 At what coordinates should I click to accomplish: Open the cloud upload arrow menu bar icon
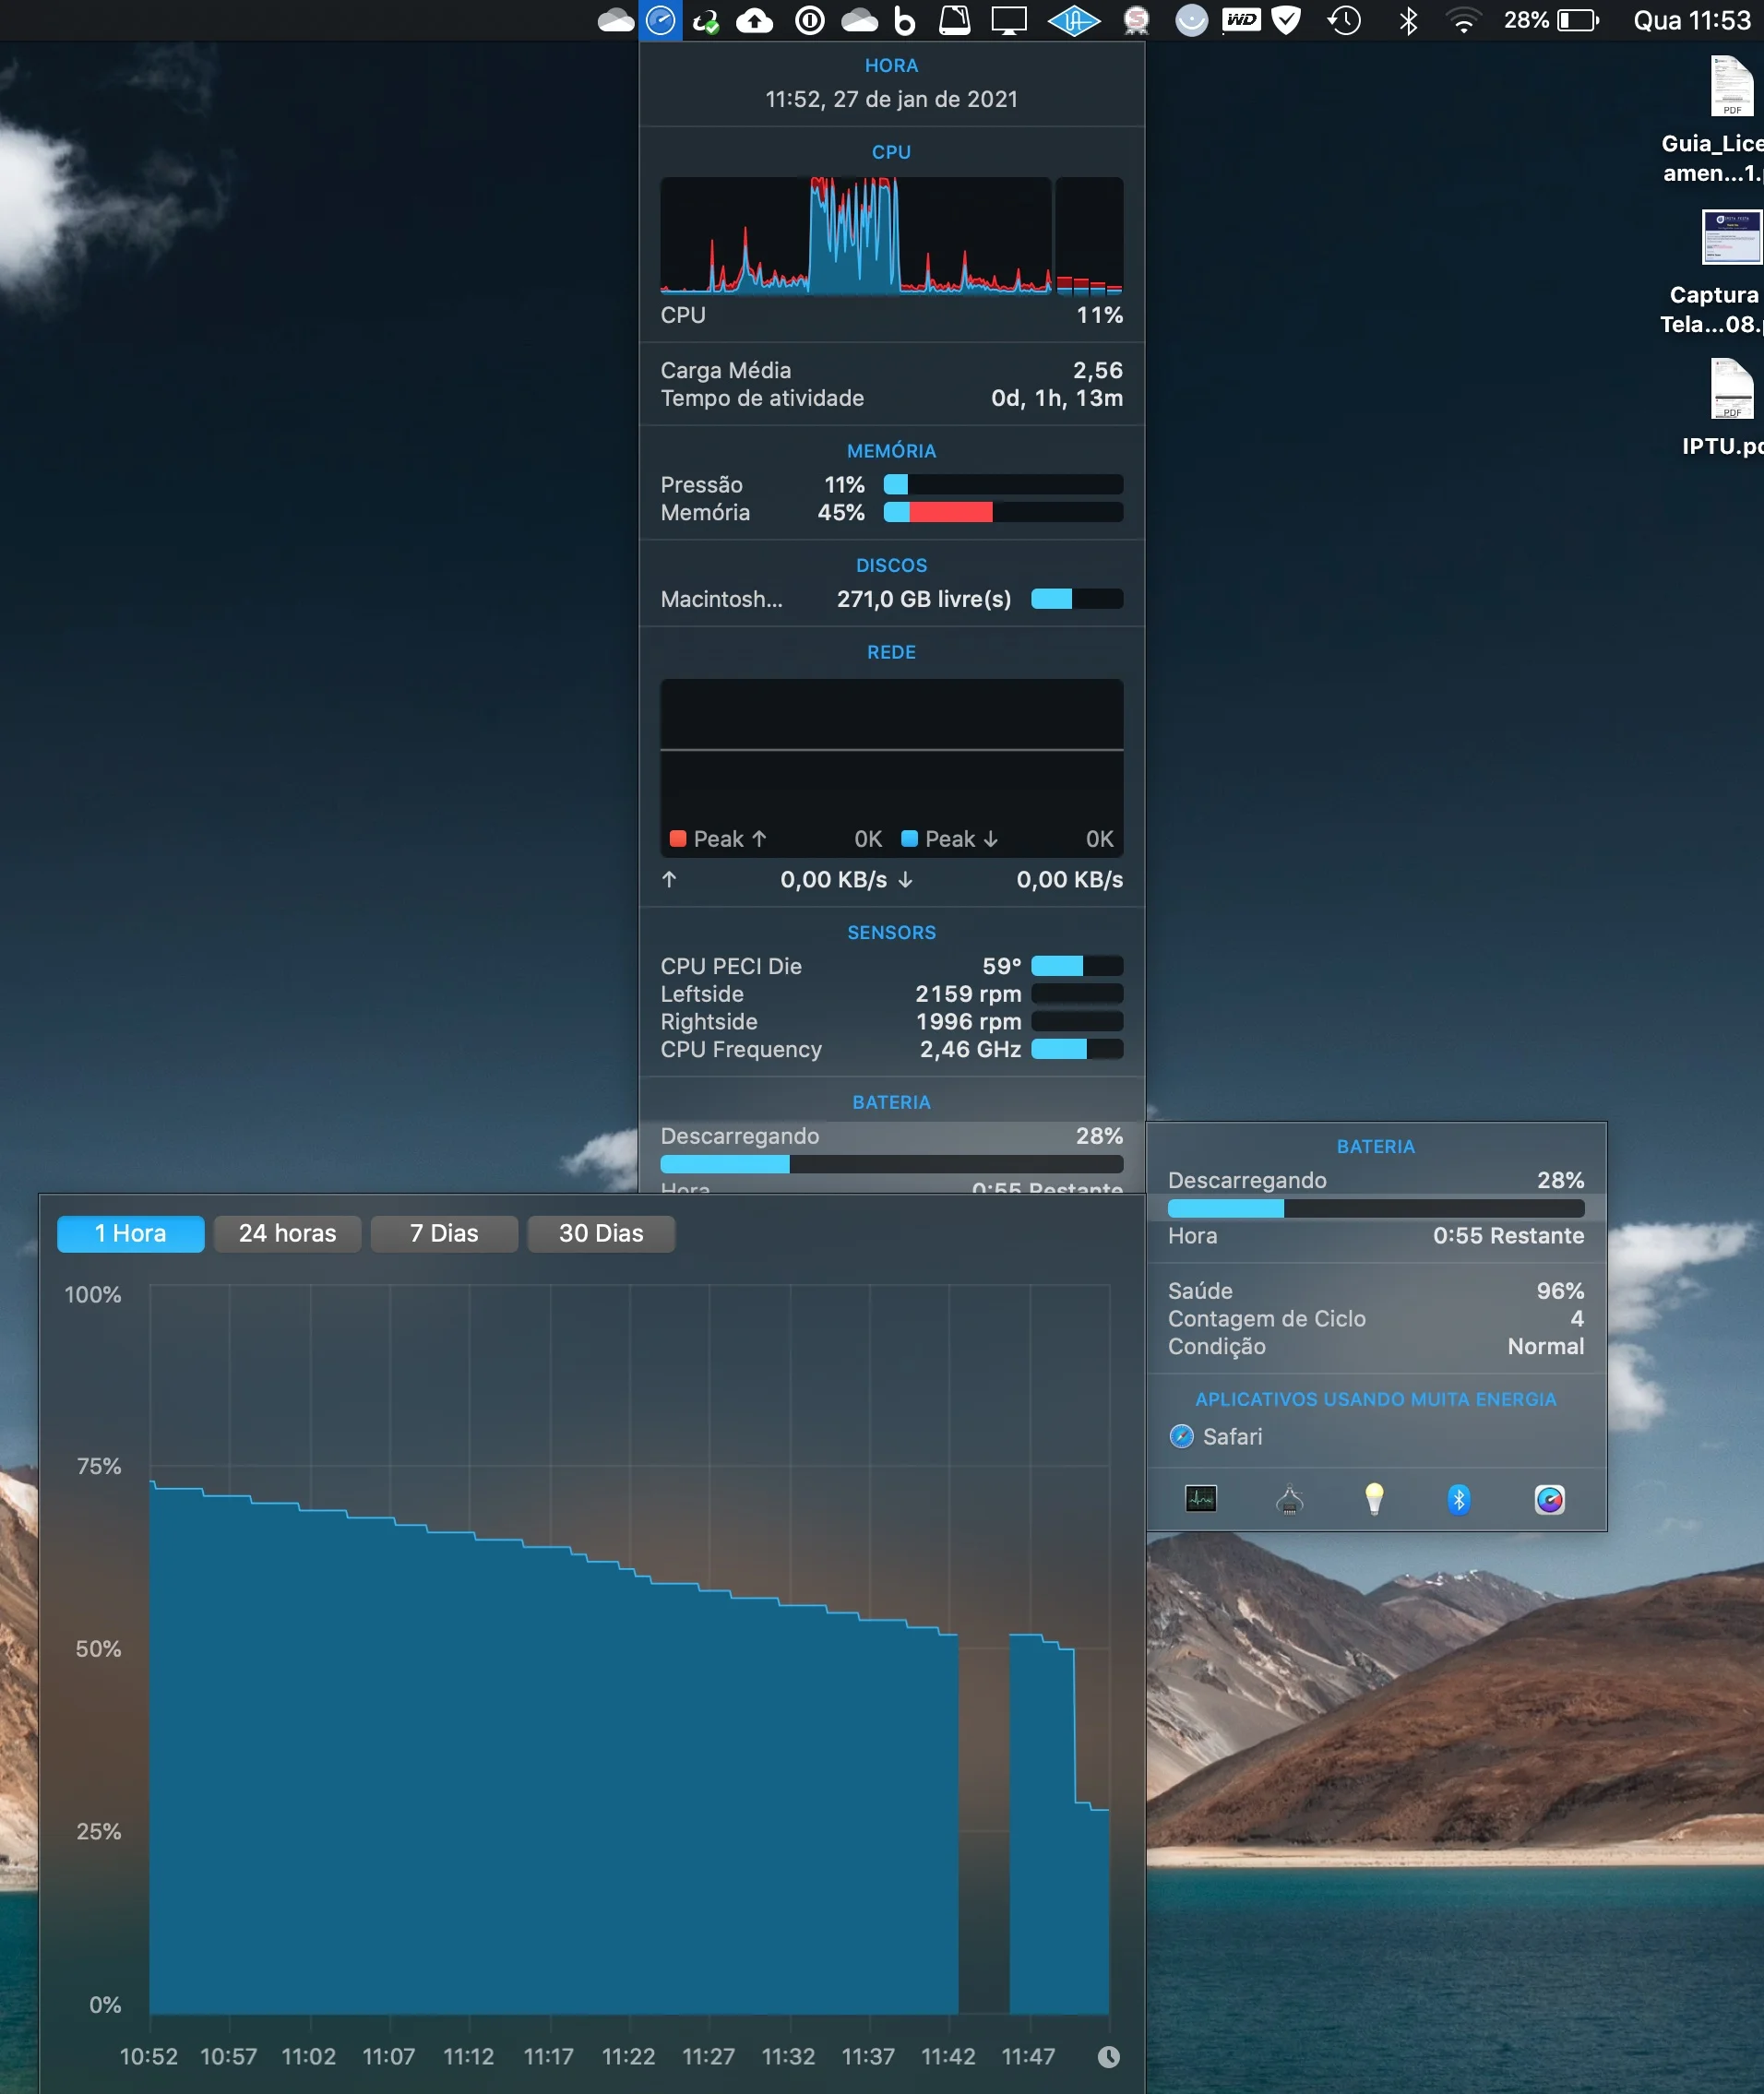pyautogui.click(x=755, y=20)
